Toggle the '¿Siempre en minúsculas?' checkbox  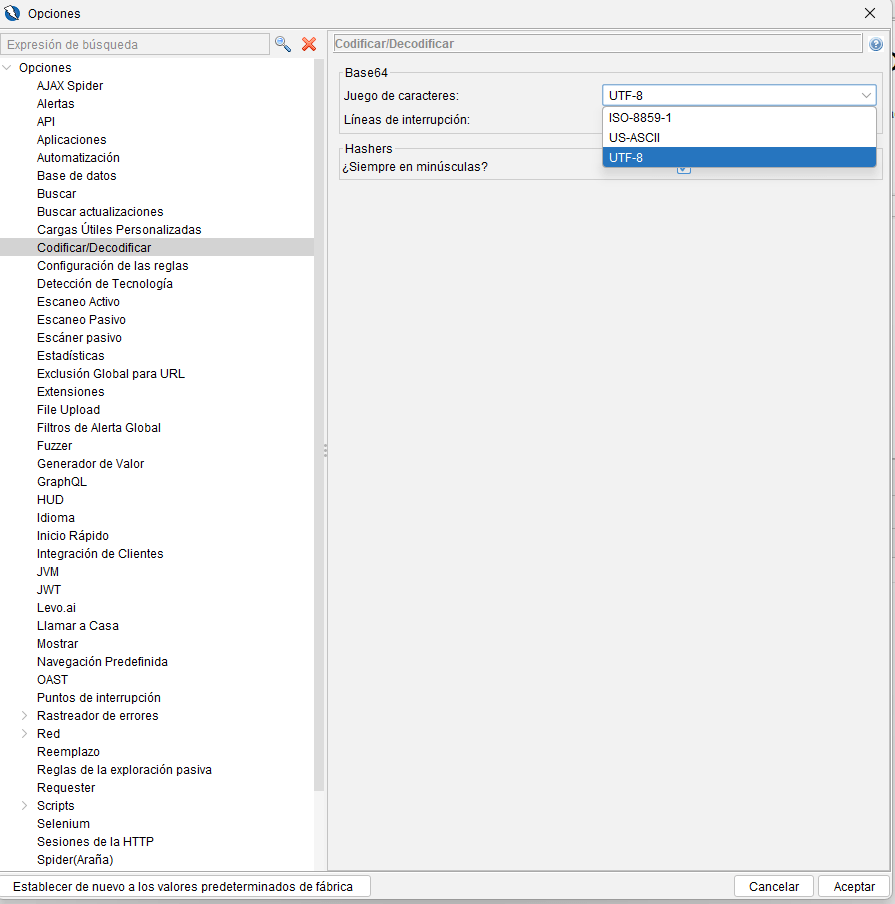click(684, 167)
